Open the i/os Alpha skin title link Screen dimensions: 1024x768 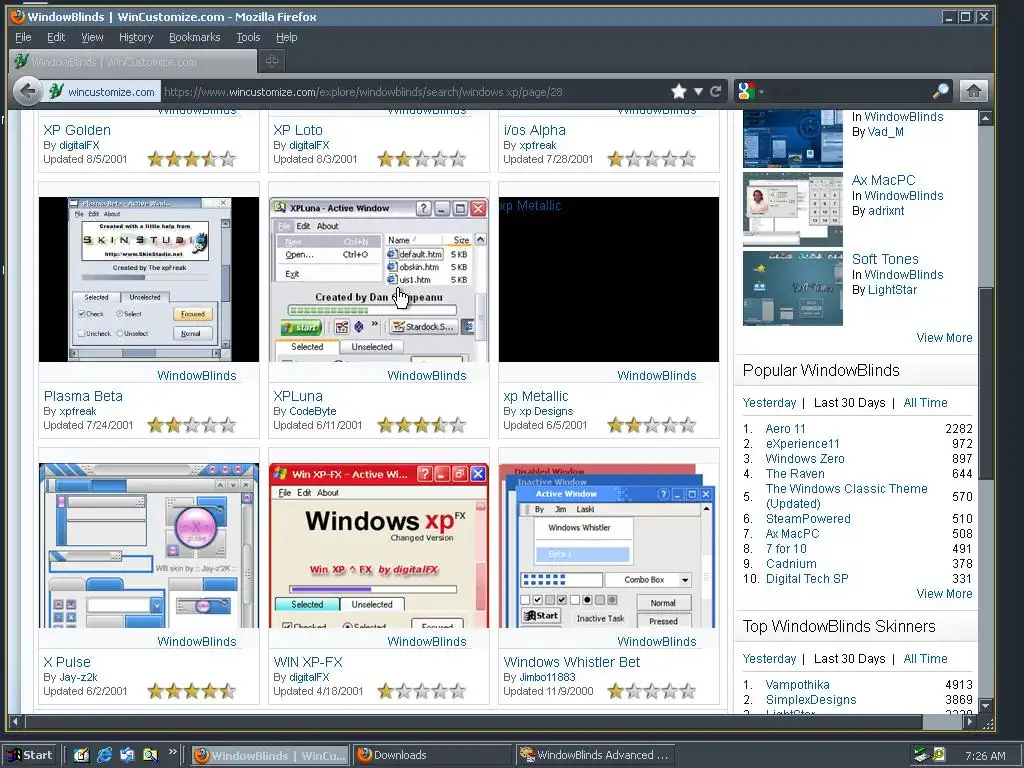(535, 130)
